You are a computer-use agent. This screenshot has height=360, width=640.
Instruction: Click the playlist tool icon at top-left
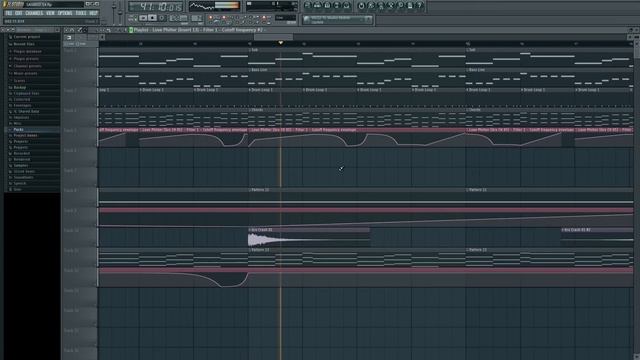pyautogui.click(x=69, y=37)
